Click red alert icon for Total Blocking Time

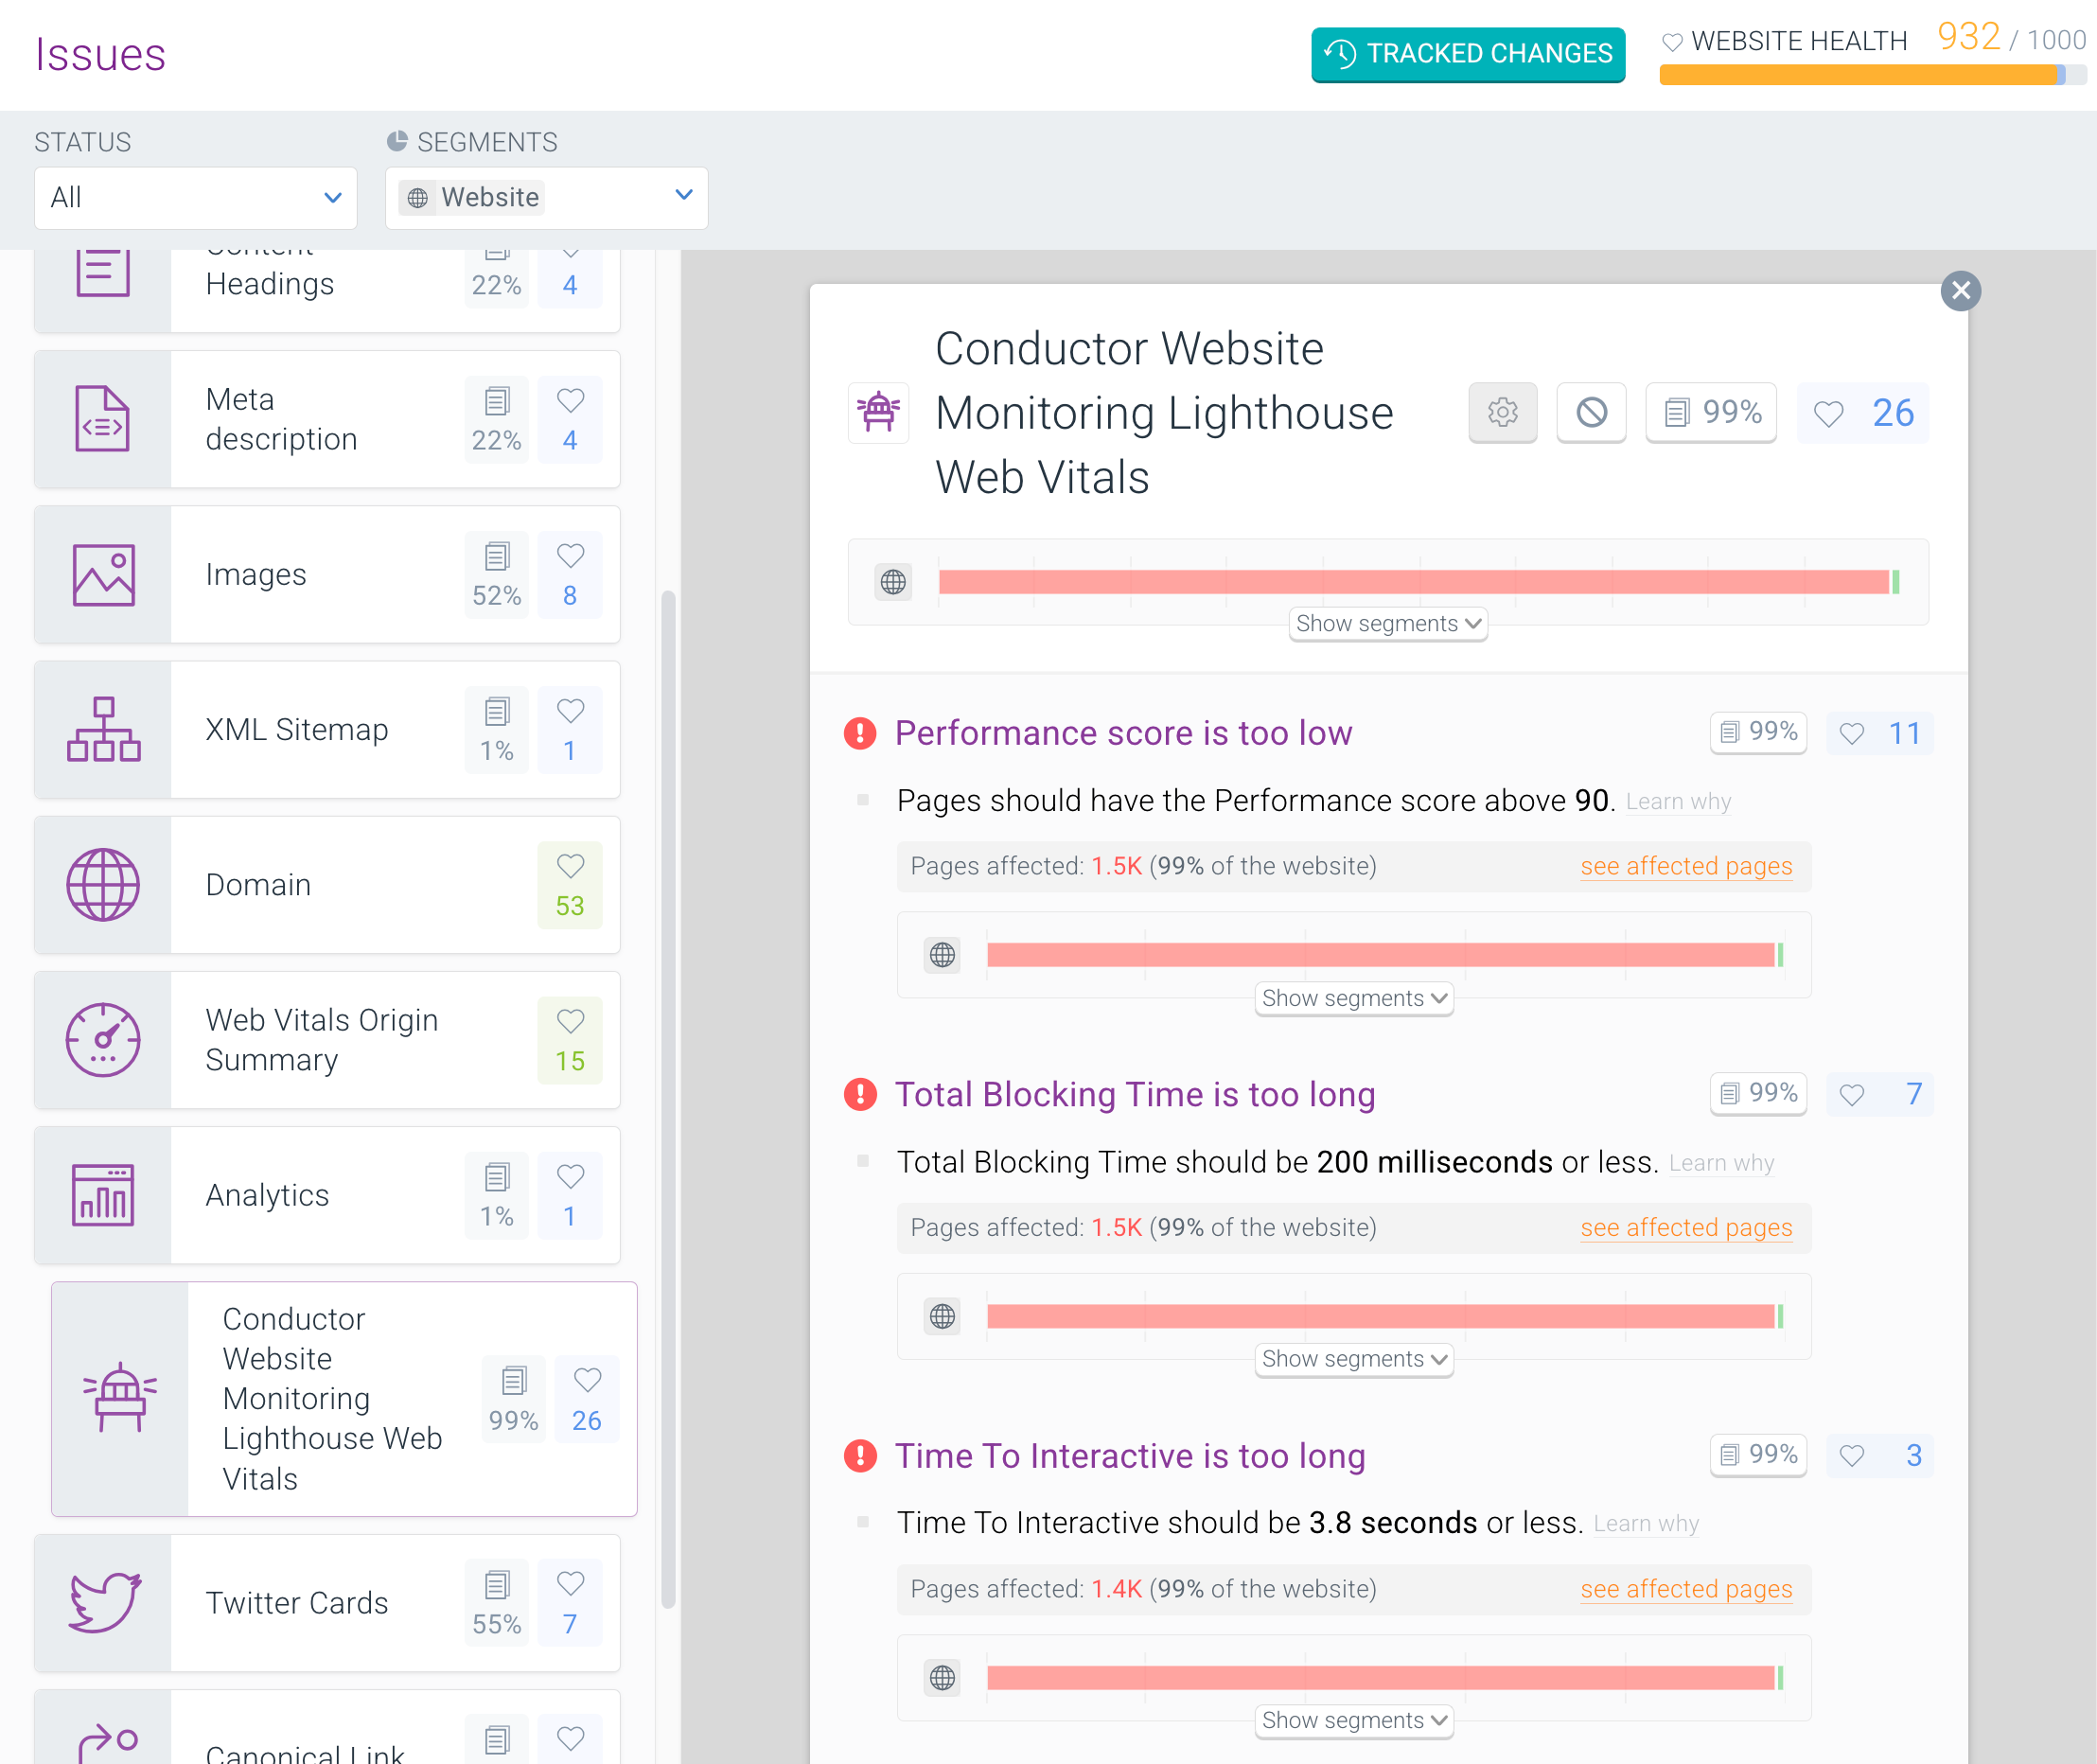pyautogui.click(x=860, y=1094)
